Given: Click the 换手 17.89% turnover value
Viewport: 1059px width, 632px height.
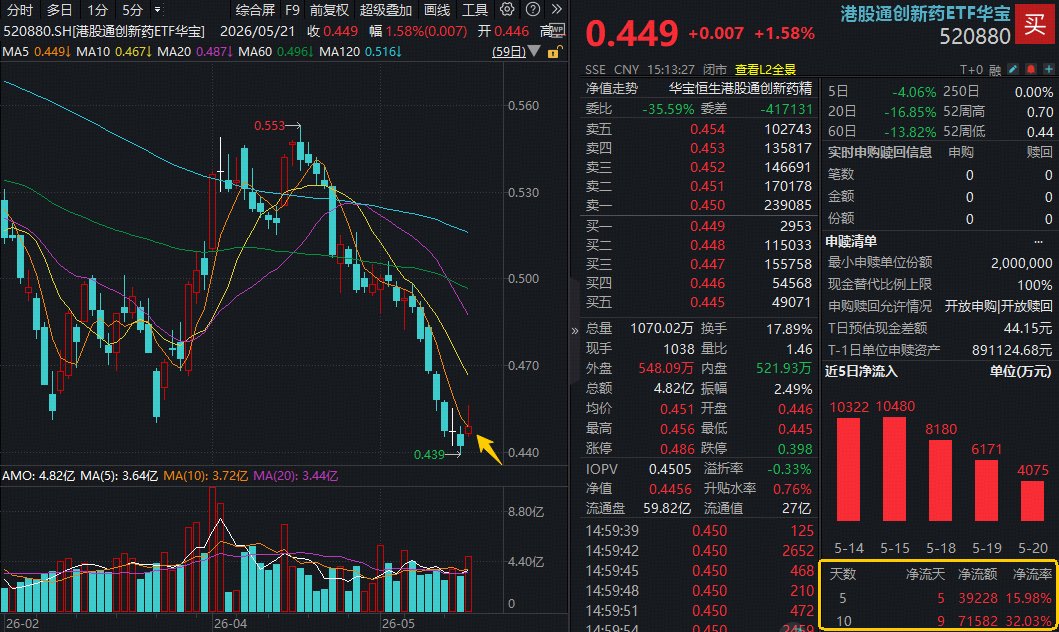Looking at the screenshot, I should [789, 330].
